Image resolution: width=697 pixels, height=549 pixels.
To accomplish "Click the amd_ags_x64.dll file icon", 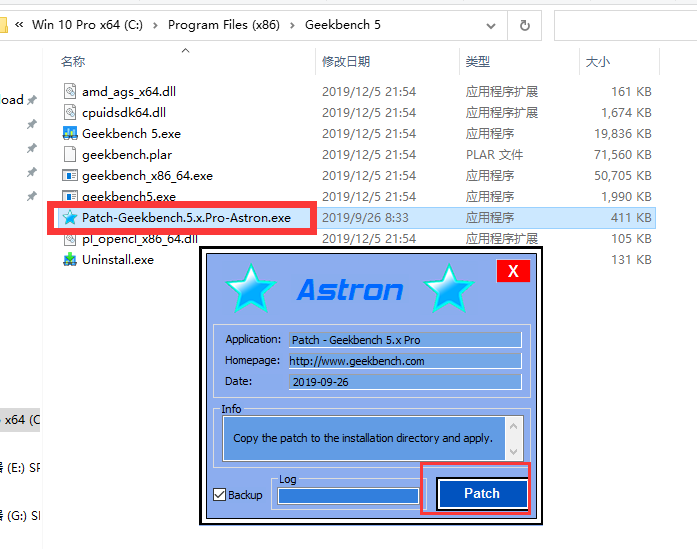I will click(70, 91).
